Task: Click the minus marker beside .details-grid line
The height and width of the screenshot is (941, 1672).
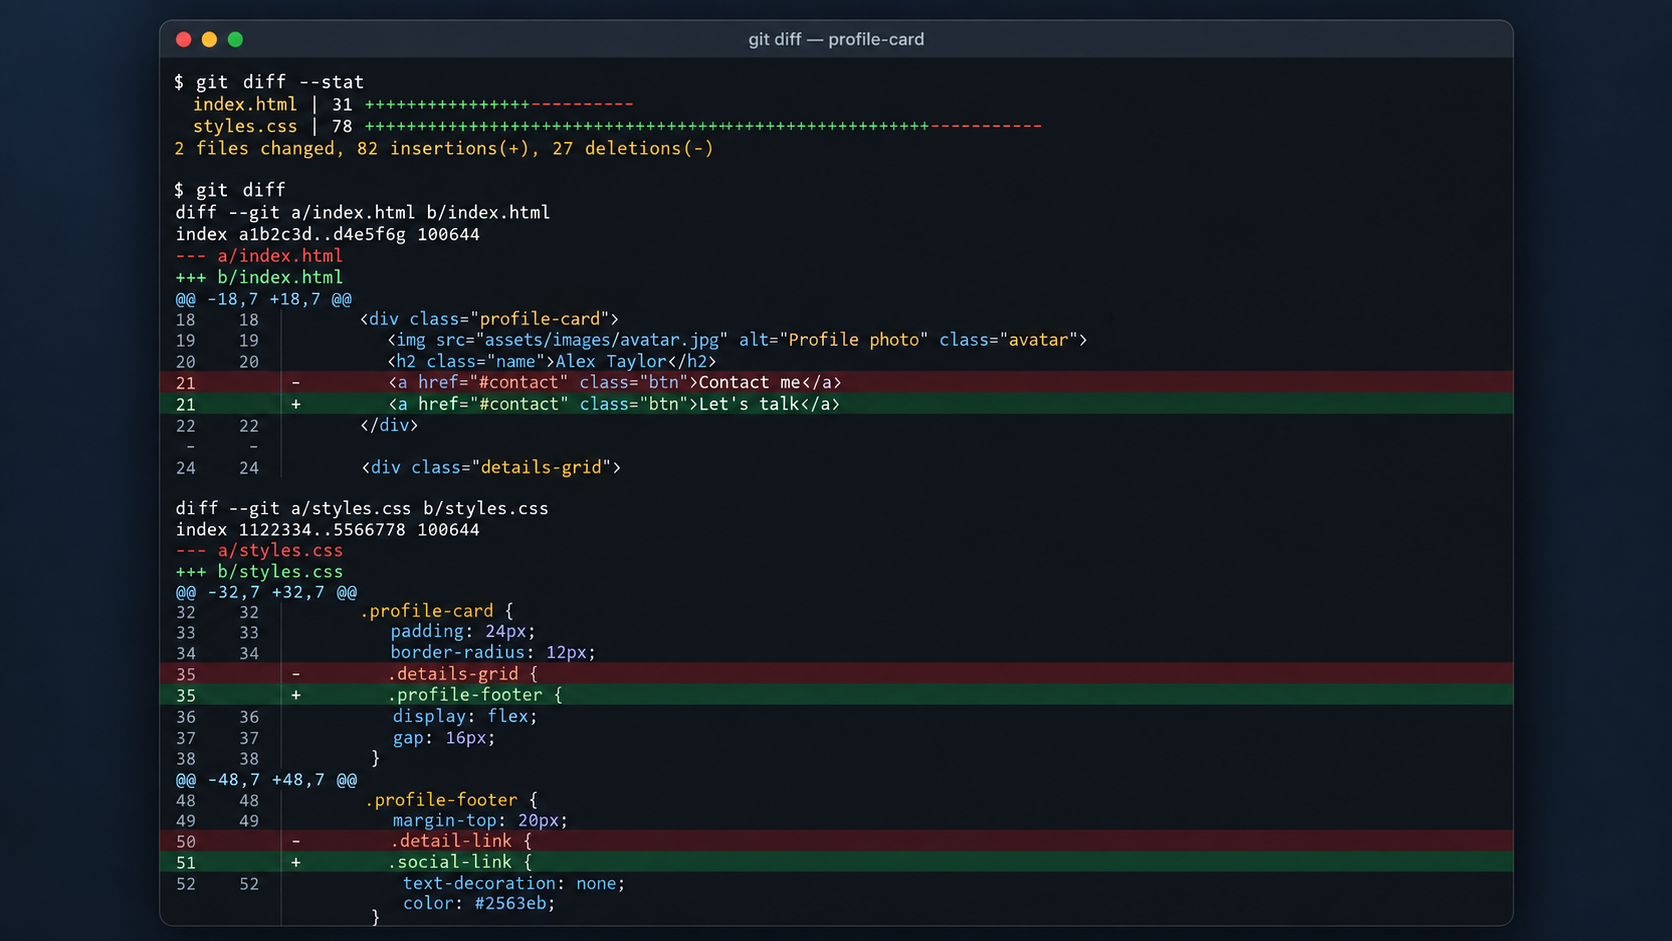Action: pos(296,674)
